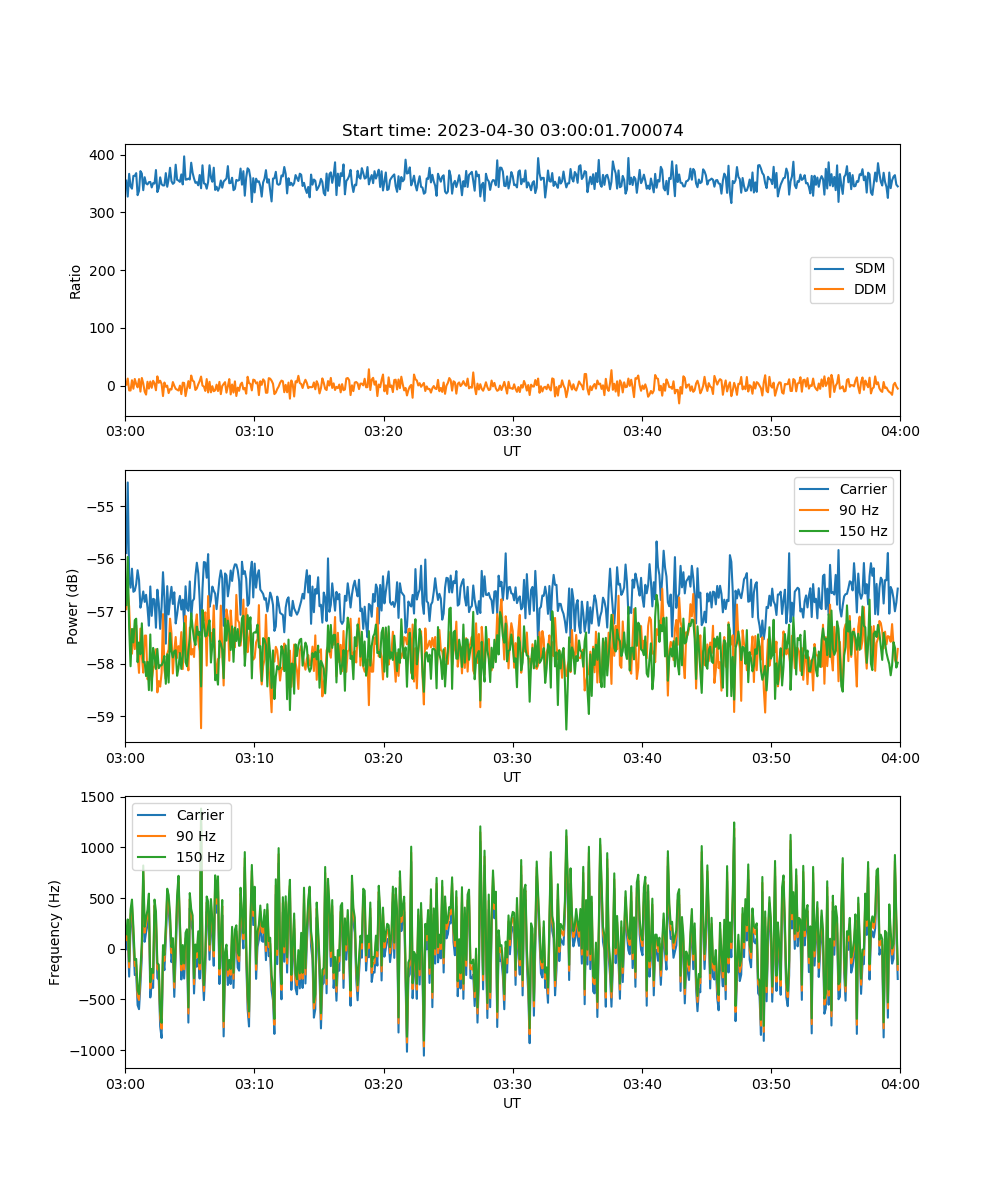This screenshot has width=1000, height=1200.
Task: Click the 03:00 tick under the Frequency plot
Action: point(125,1083)
